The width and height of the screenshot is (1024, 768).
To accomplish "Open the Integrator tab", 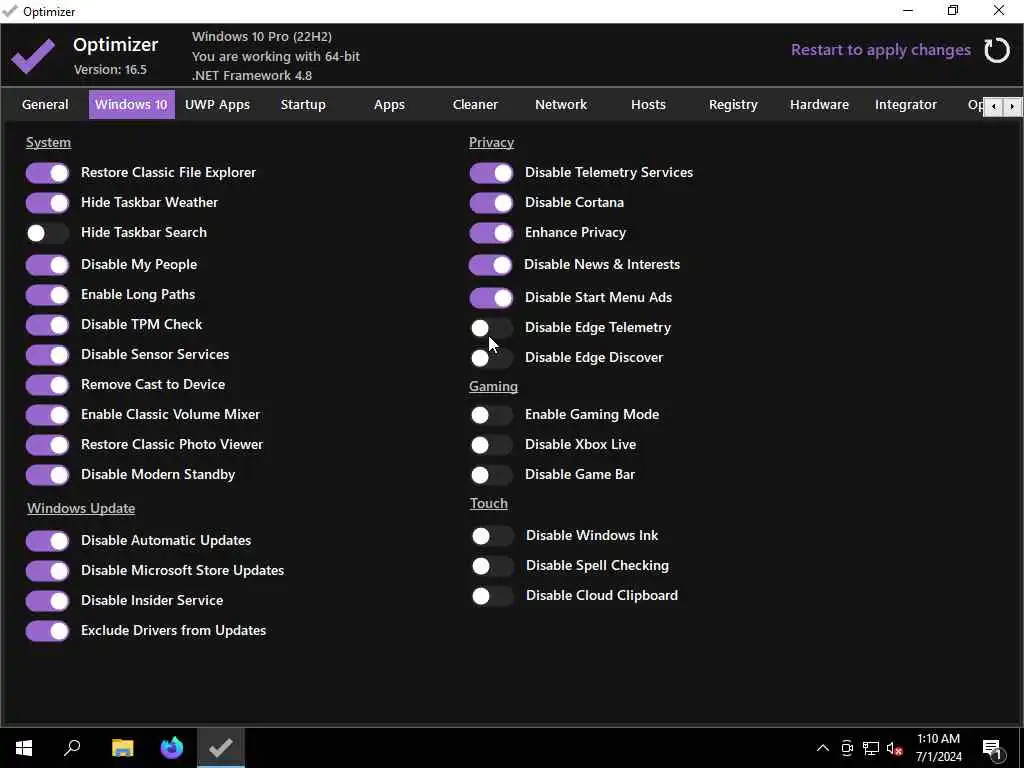I will click(906, 104).
